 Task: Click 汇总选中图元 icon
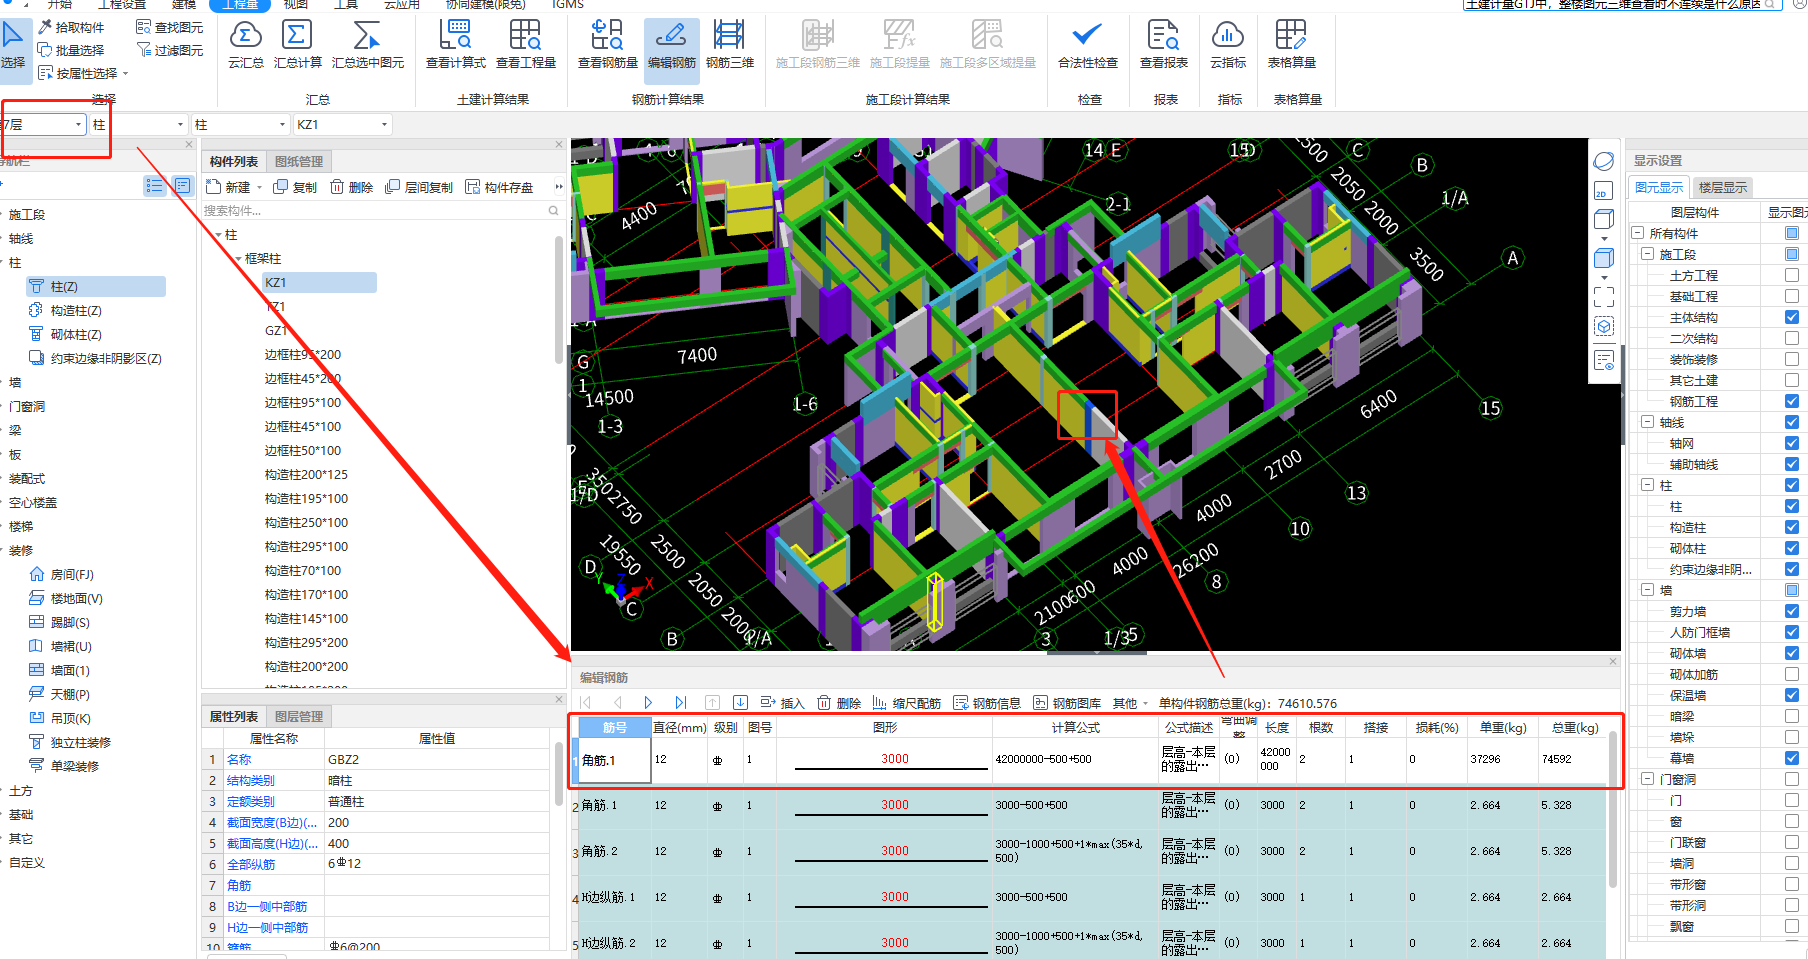tap(368, 46)
